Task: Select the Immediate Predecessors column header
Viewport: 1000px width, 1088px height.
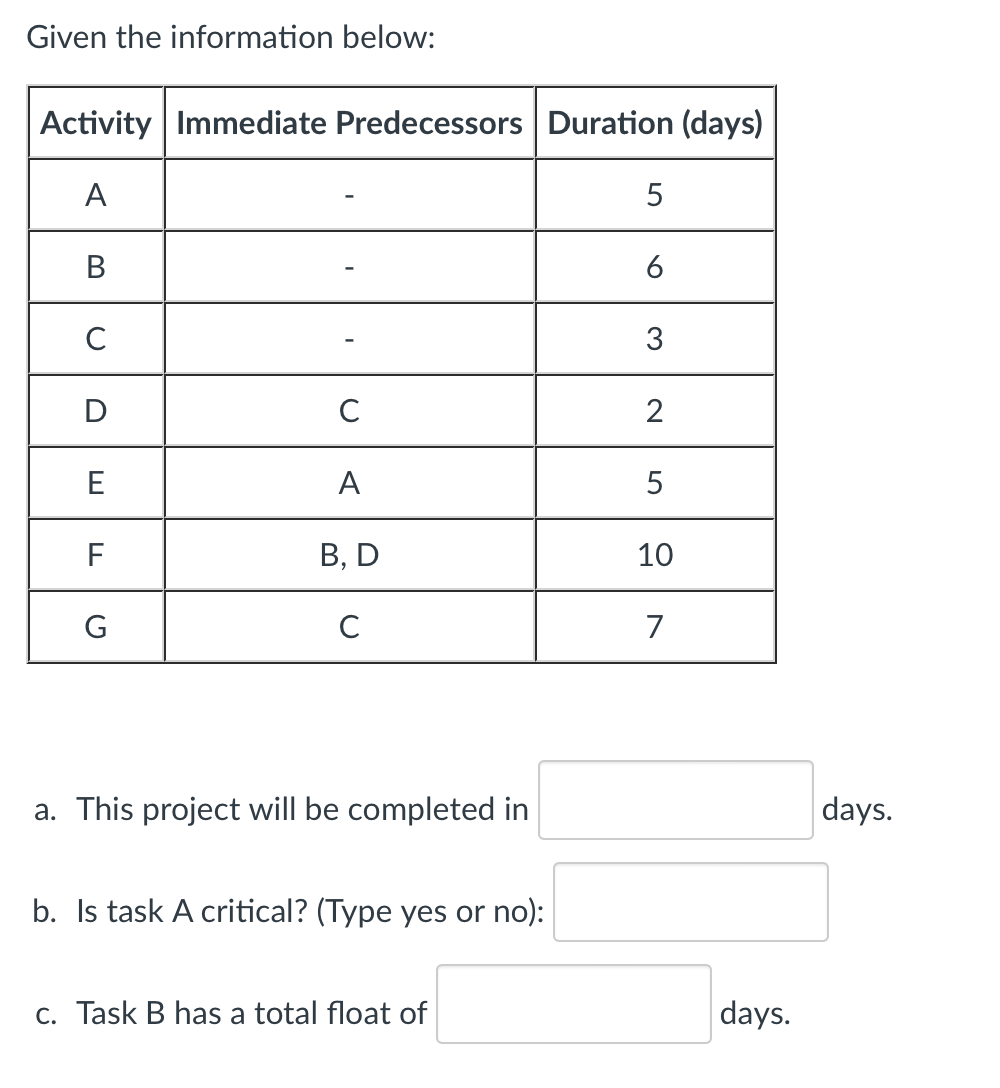Action: 349,123
